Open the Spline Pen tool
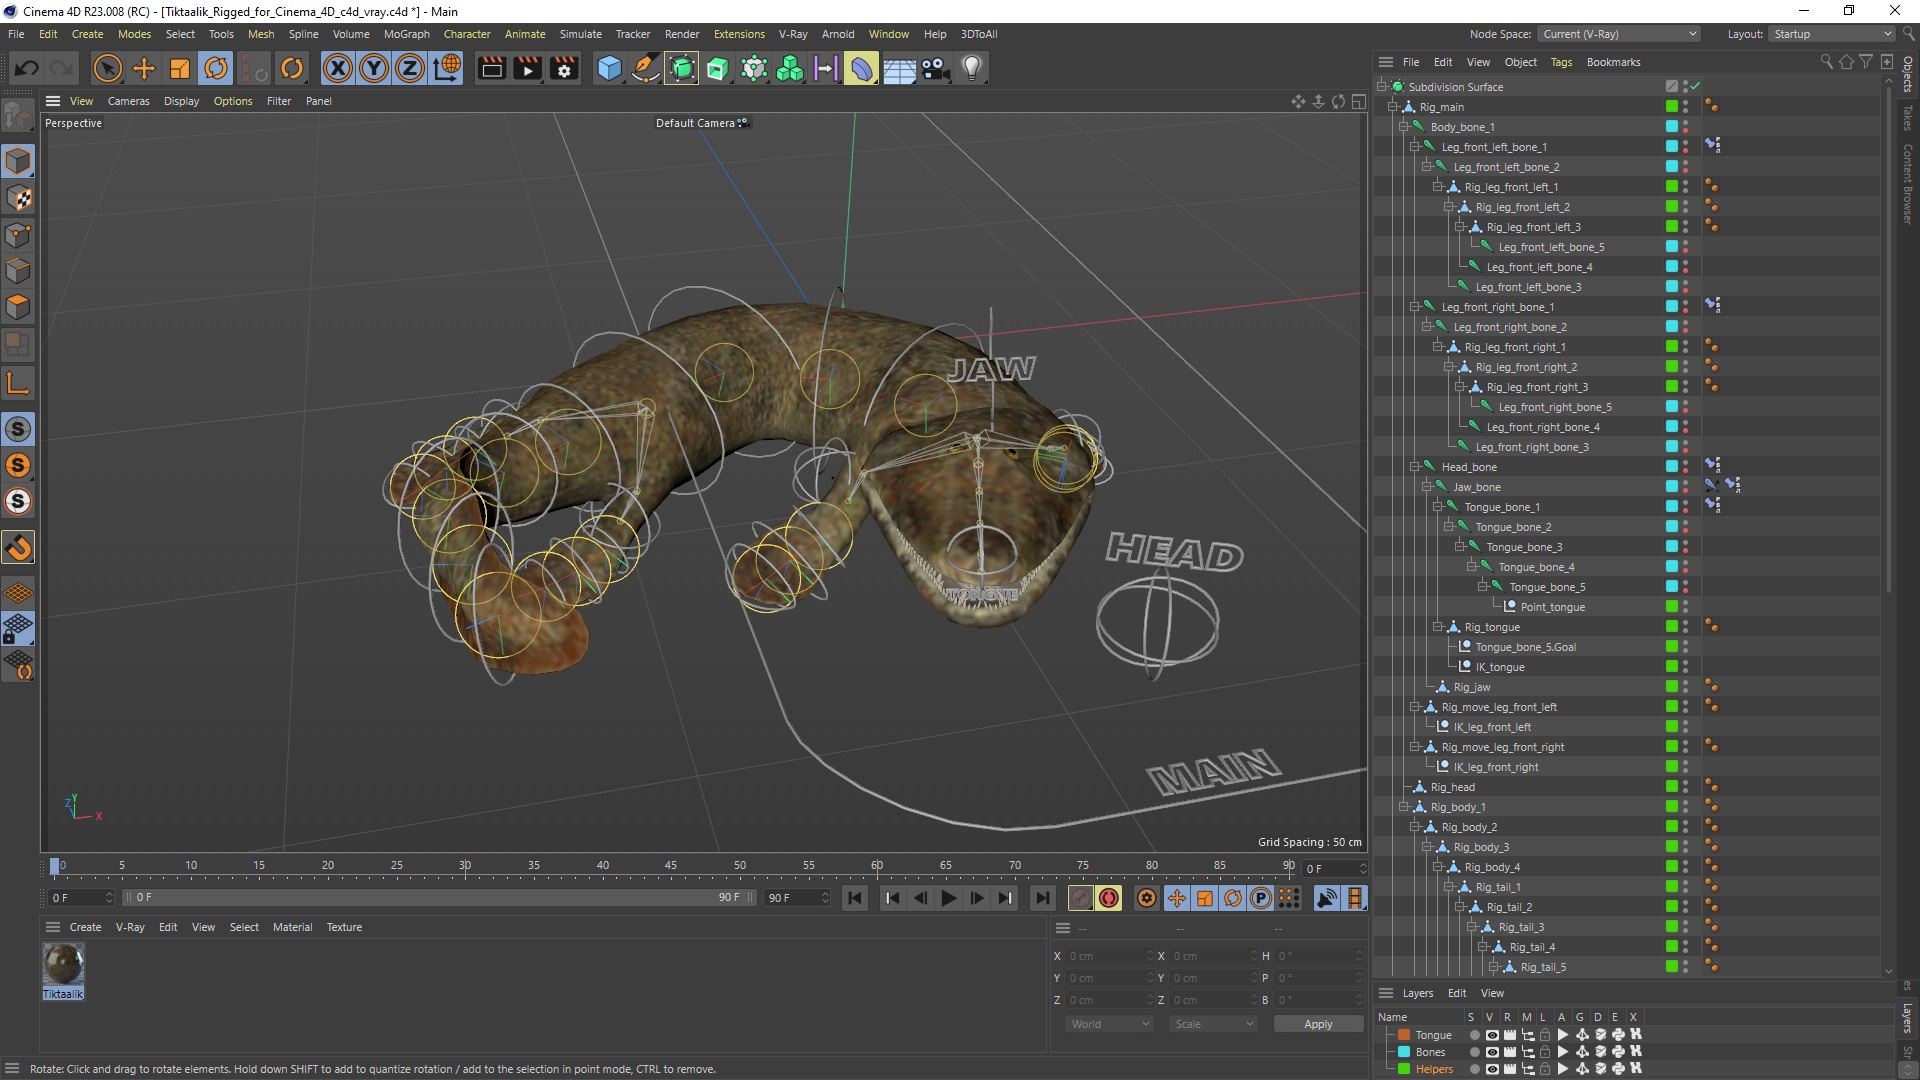 (x=646, y=68)
